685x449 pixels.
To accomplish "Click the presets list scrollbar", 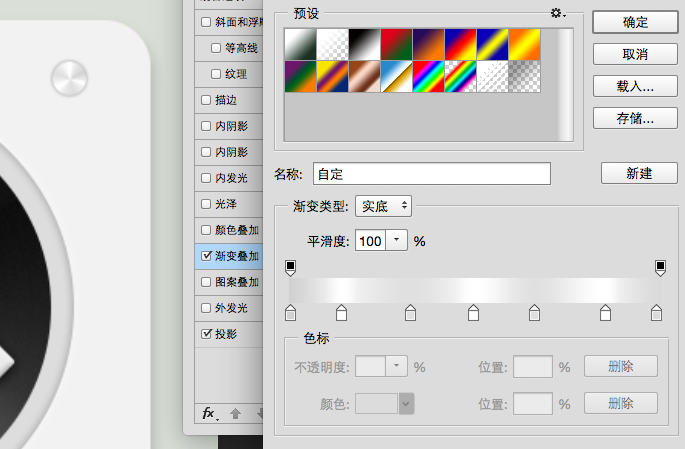I will coord(565,85).
